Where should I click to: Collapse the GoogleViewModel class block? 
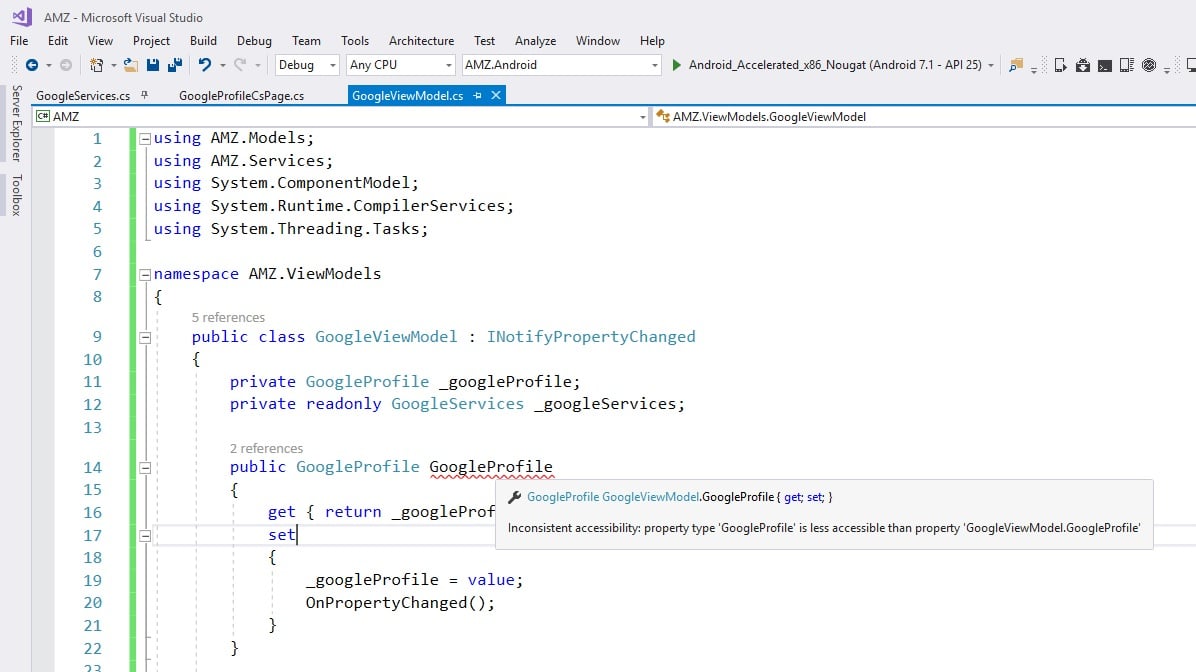(x=145, y=337)
